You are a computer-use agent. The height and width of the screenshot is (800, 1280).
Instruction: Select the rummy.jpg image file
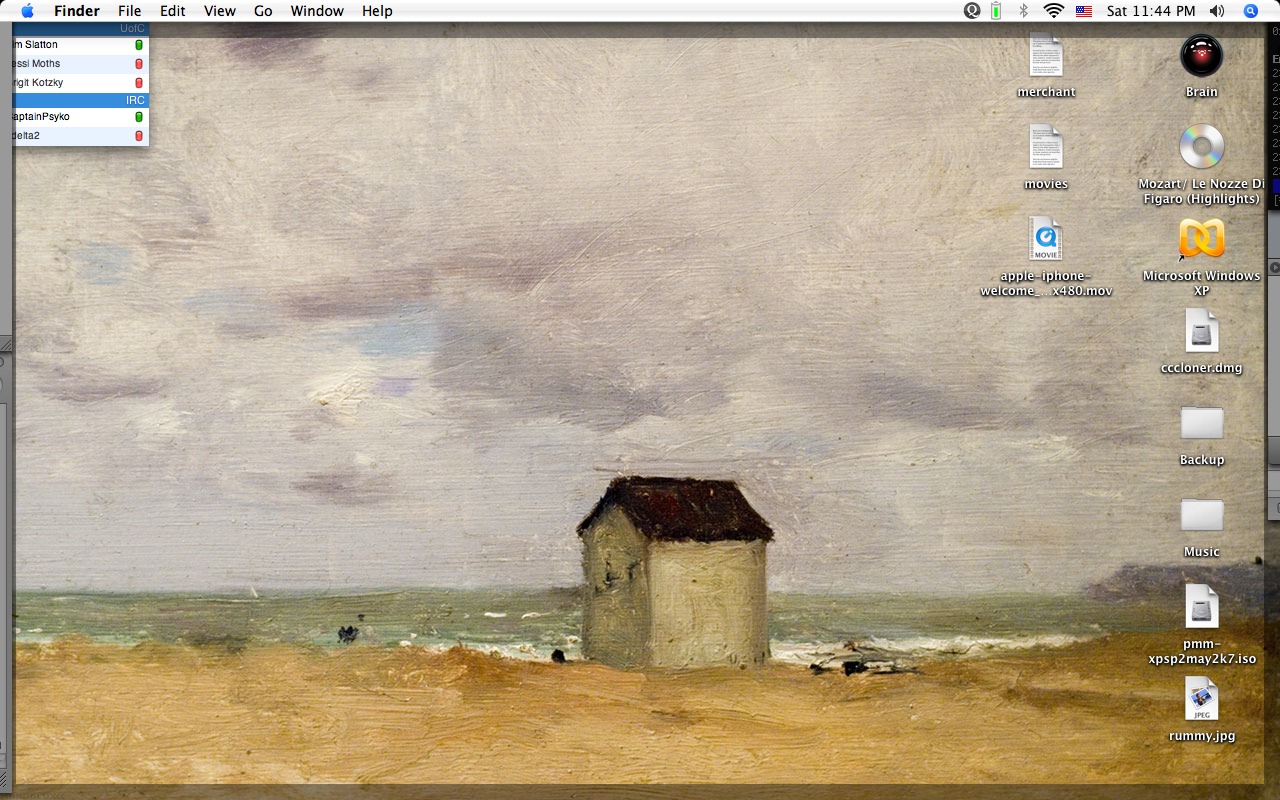(1201, 699)
